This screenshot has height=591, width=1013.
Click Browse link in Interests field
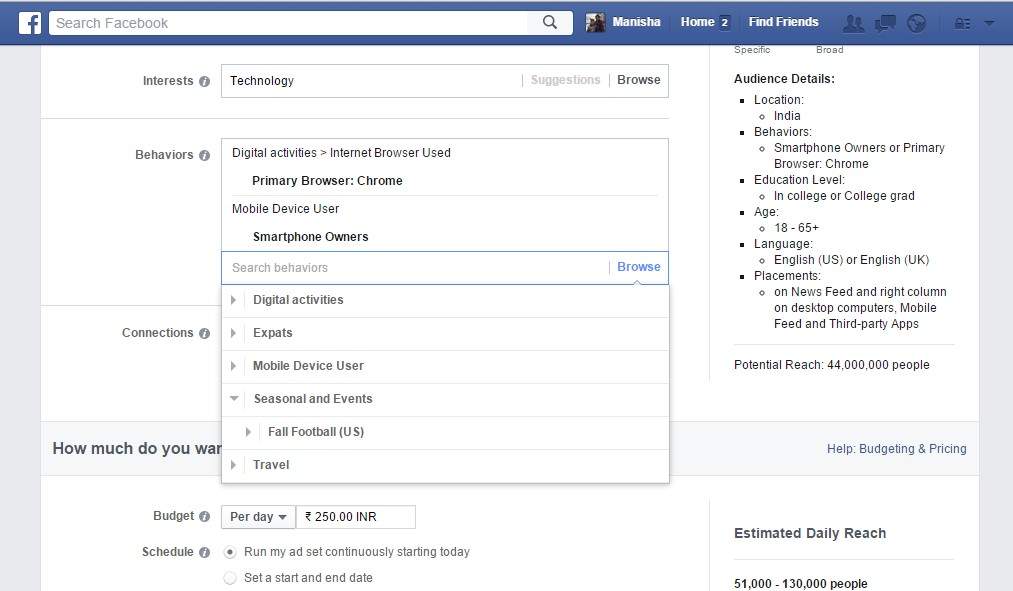[638, 80]
